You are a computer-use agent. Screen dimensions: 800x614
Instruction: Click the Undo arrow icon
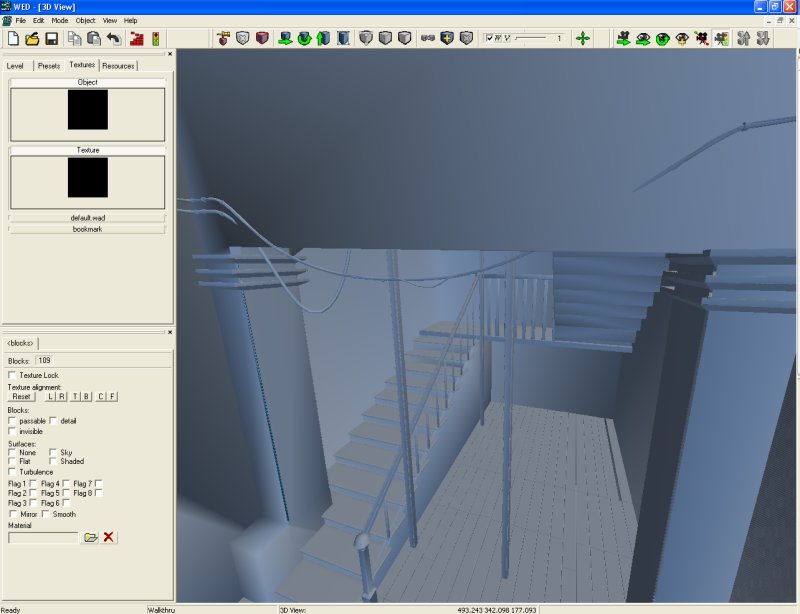point(113,39)
